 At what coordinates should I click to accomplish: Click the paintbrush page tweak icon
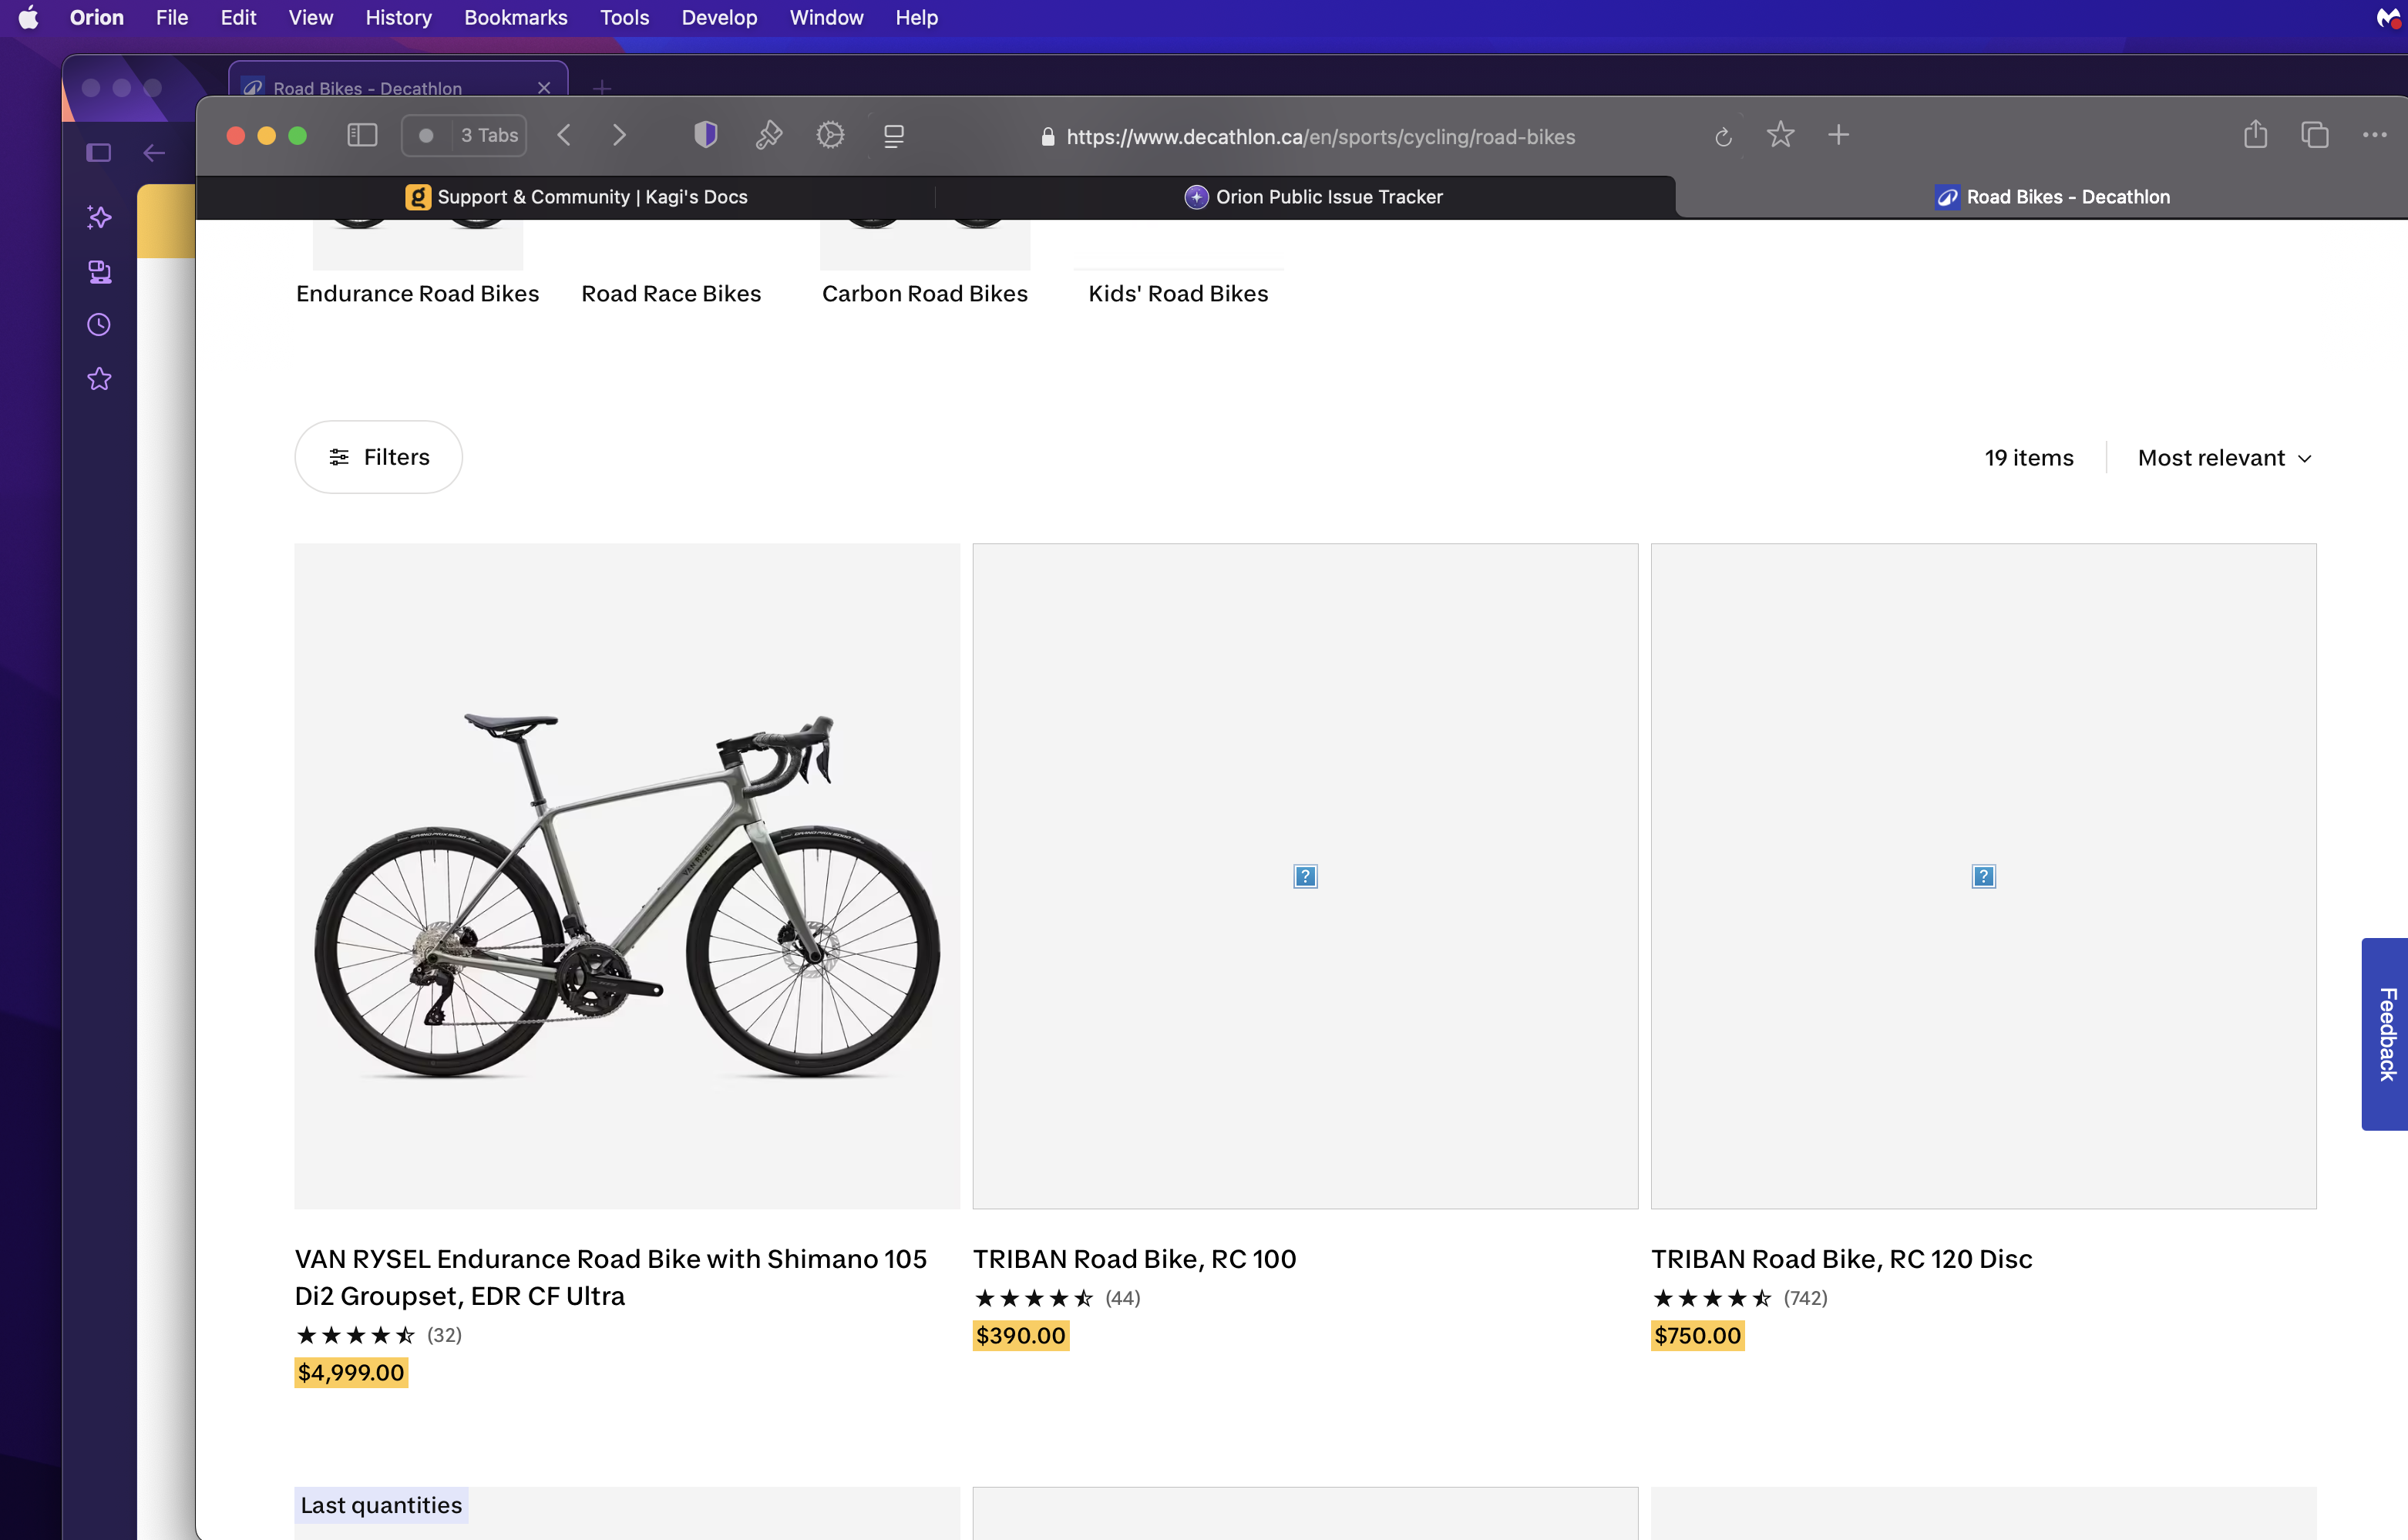(768, 135)
